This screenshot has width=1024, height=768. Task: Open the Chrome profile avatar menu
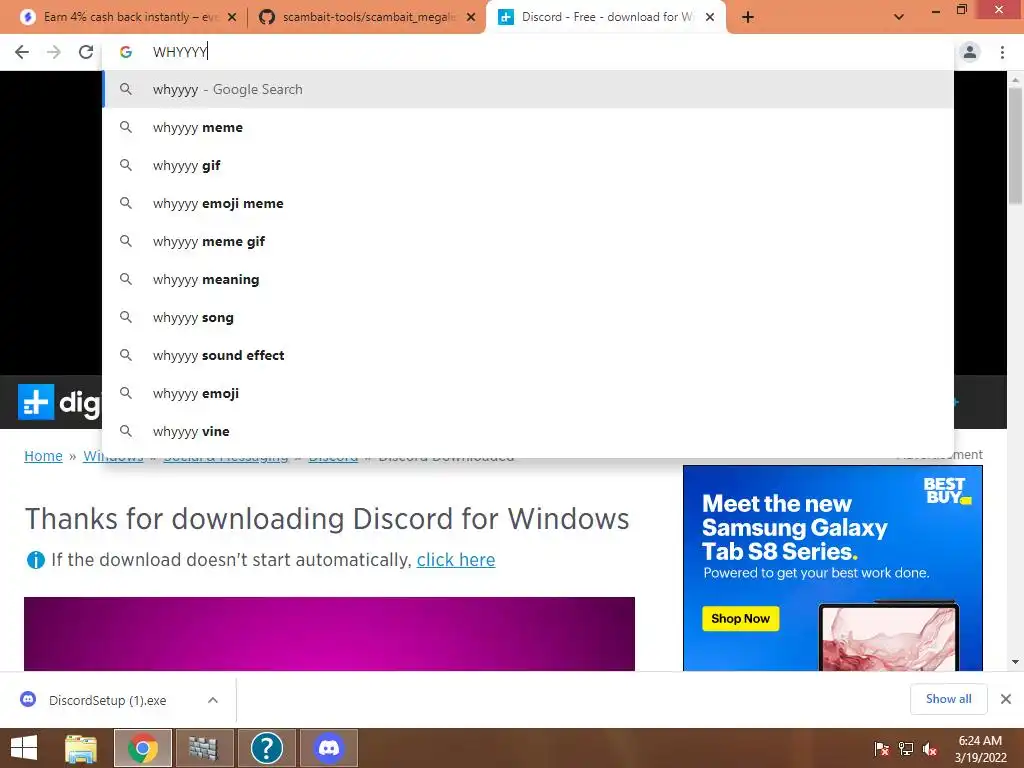pos(970,52)
